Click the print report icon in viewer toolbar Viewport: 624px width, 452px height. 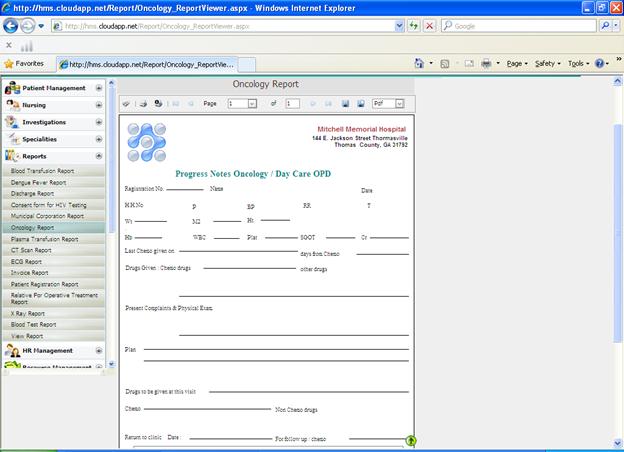pyautogui.click(x=143, y=103)
